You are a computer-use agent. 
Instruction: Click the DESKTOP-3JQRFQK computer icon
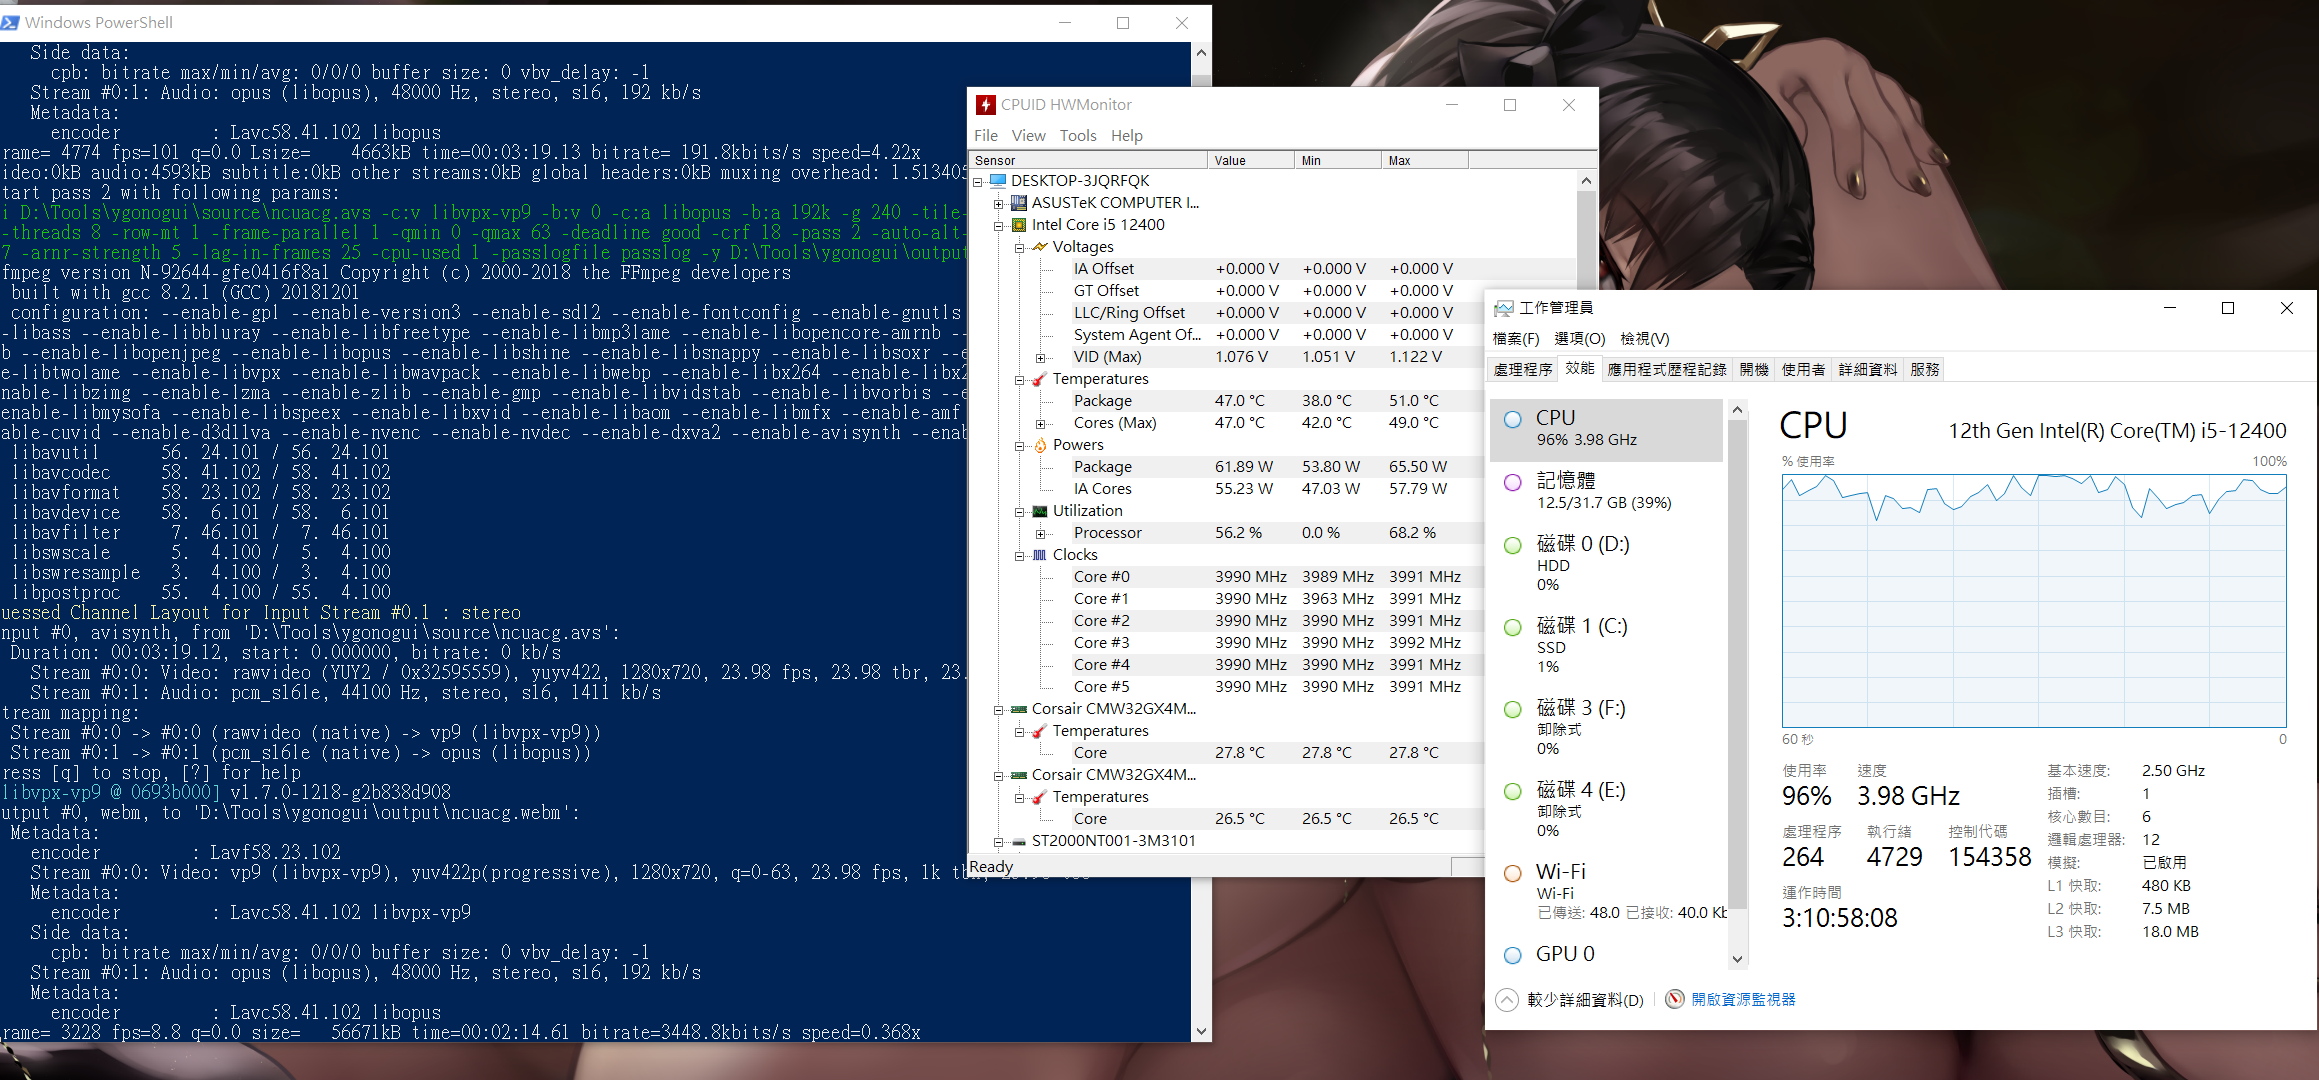(x=997, y=181)
